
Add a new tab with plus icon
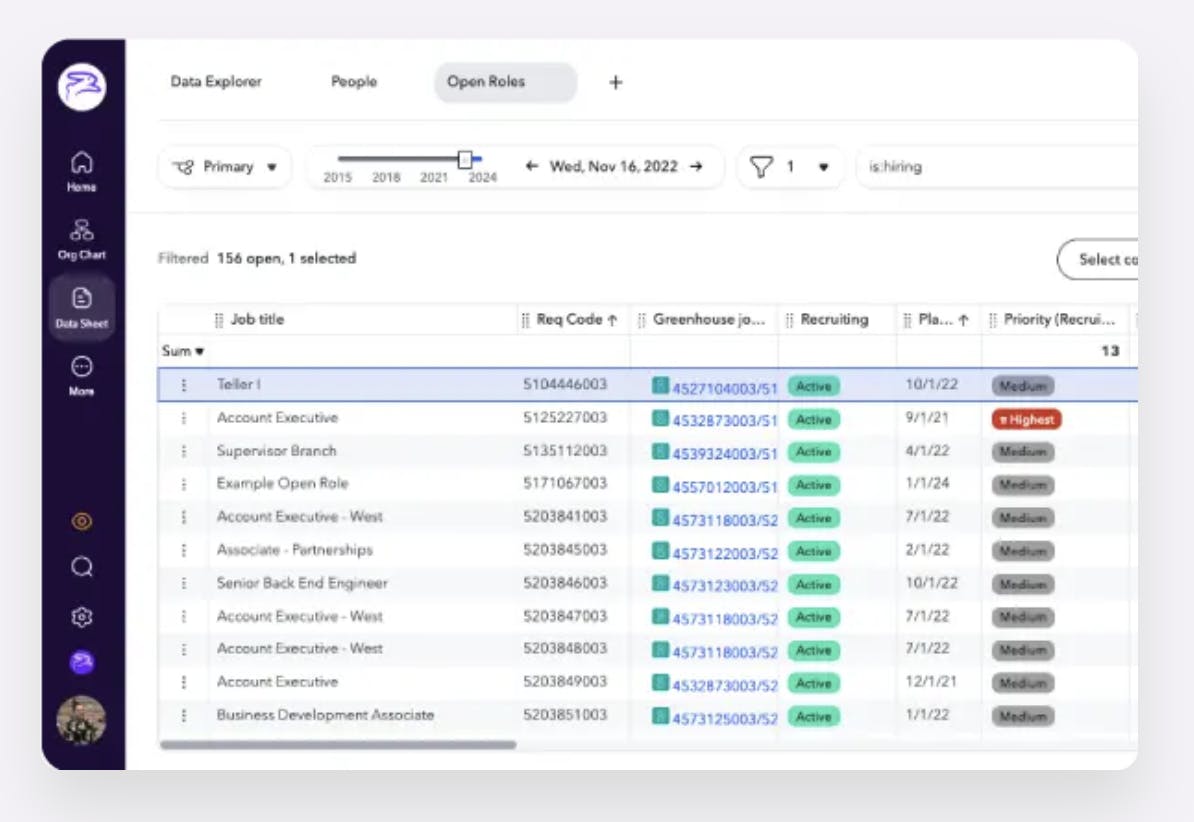pyautogui.click(x=616, y=83)
